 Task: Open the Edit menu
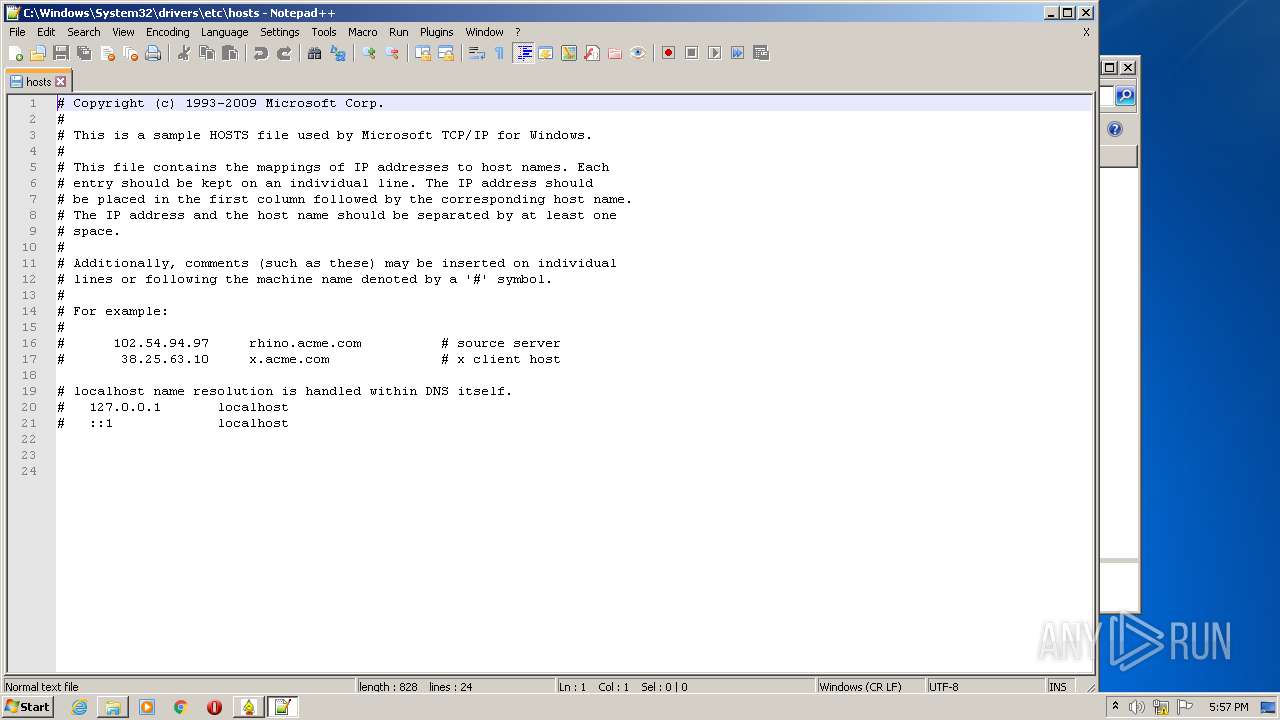[46, 32]
